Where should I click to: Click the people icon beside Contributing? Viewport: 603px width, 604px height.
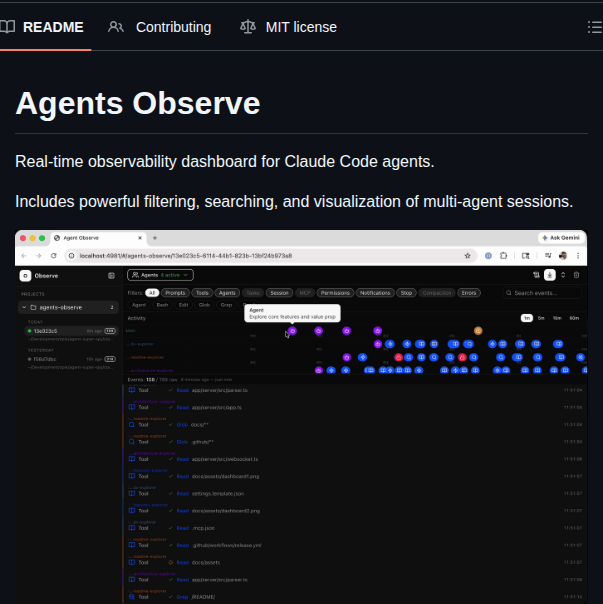pos(116,27)
